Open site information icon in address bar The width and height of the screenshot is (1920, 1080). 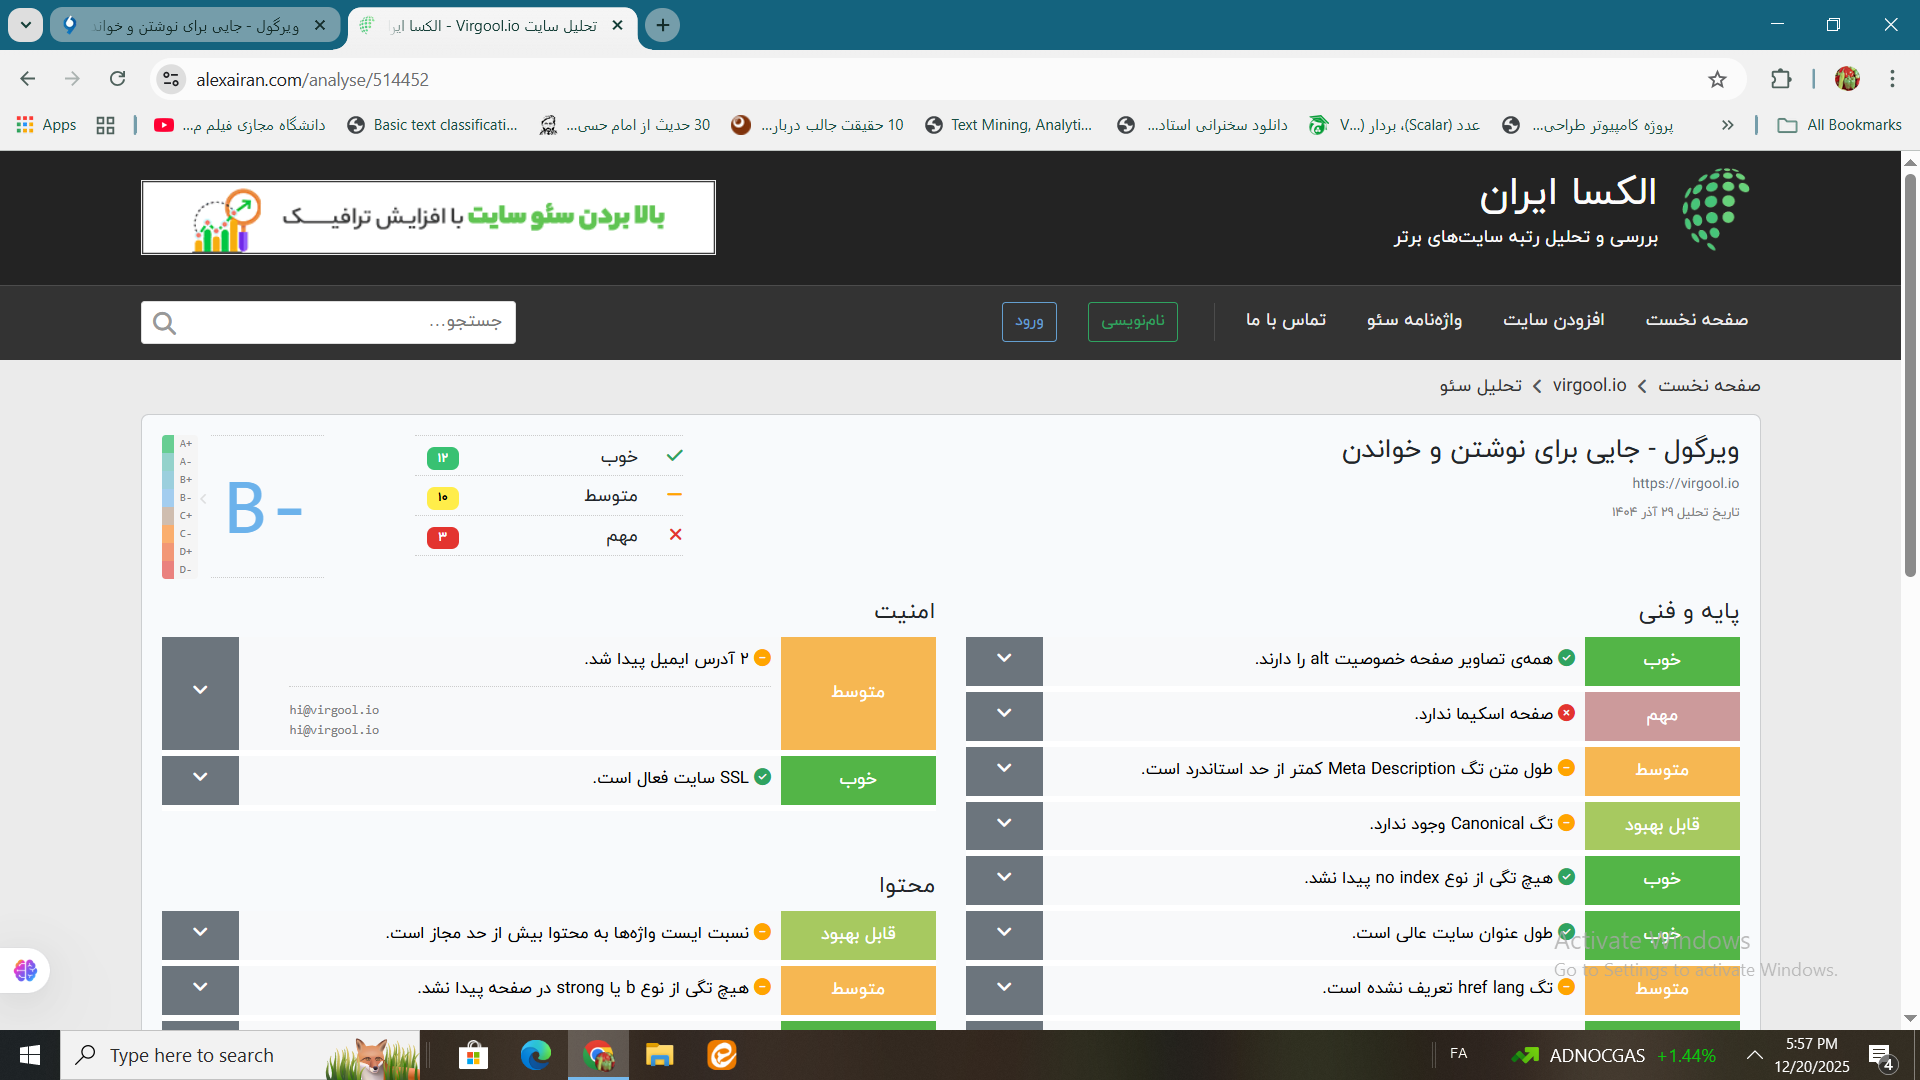coord(171,79)
